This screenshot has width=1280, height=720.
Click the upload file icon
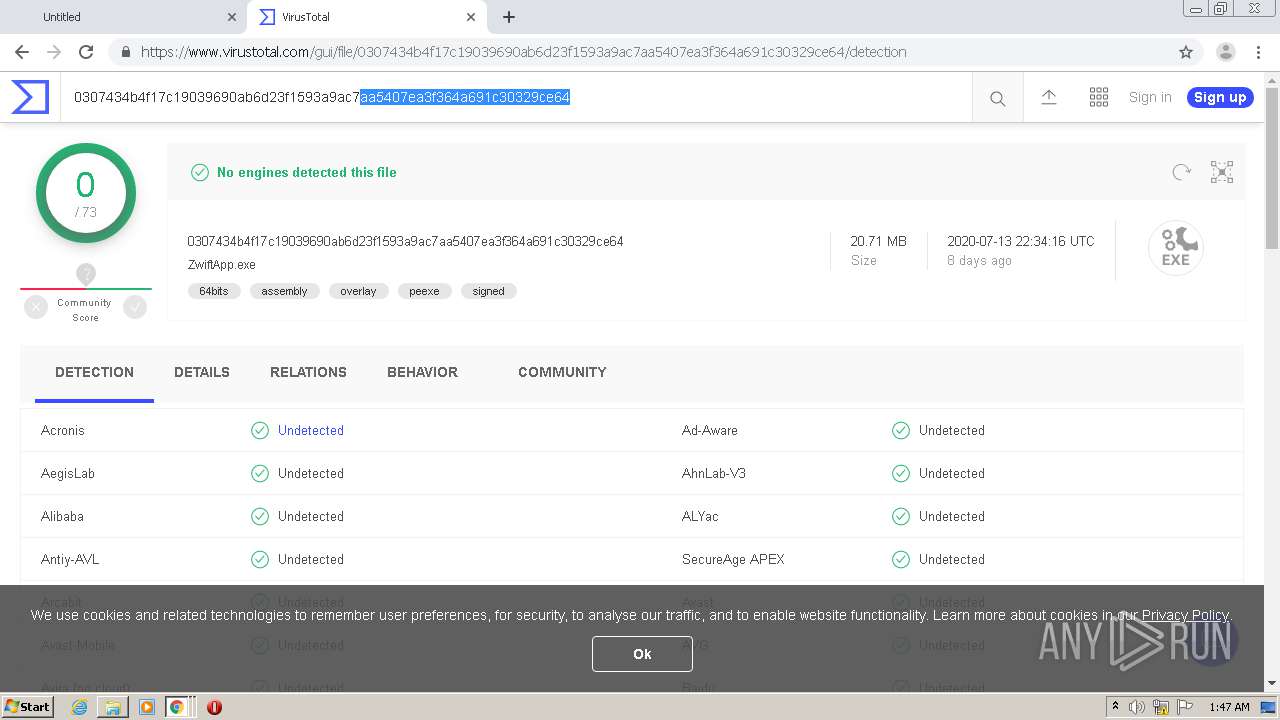pos(1048,97)
